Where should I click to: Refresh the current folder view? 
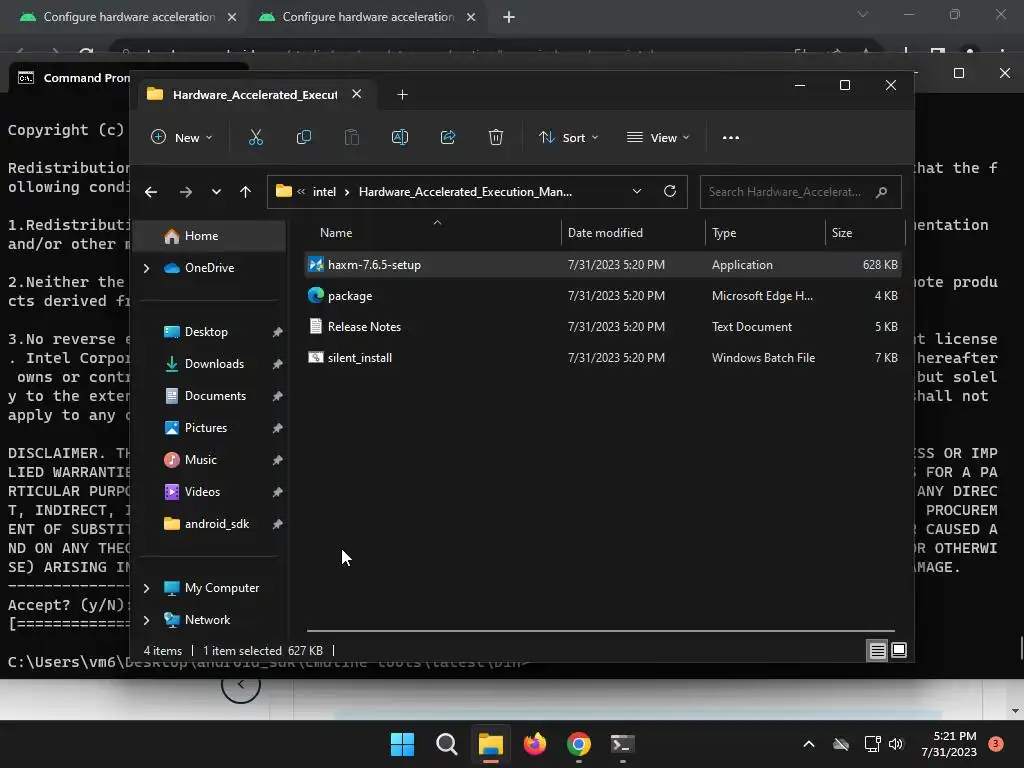tap(669, 191)
